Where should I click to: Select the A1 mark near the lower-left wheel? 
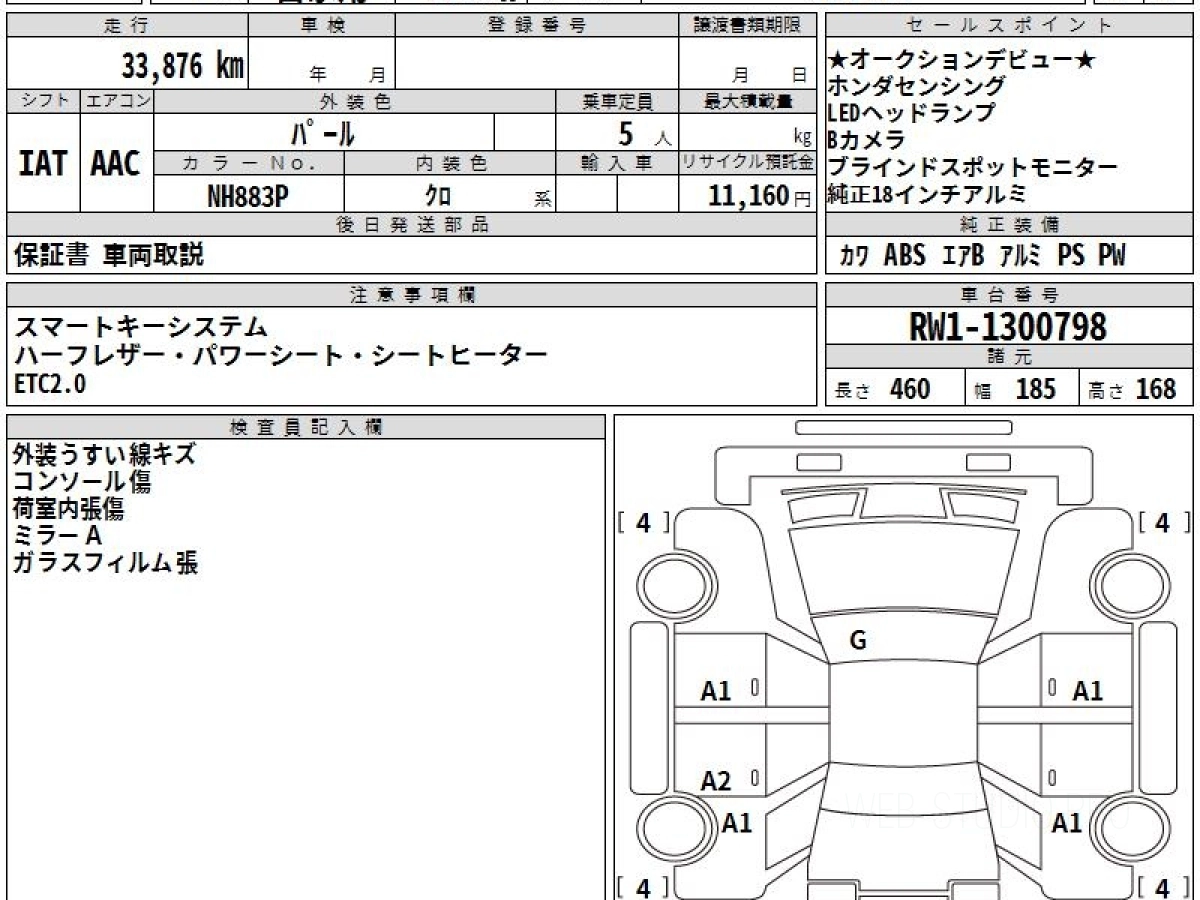coord(737,823)
